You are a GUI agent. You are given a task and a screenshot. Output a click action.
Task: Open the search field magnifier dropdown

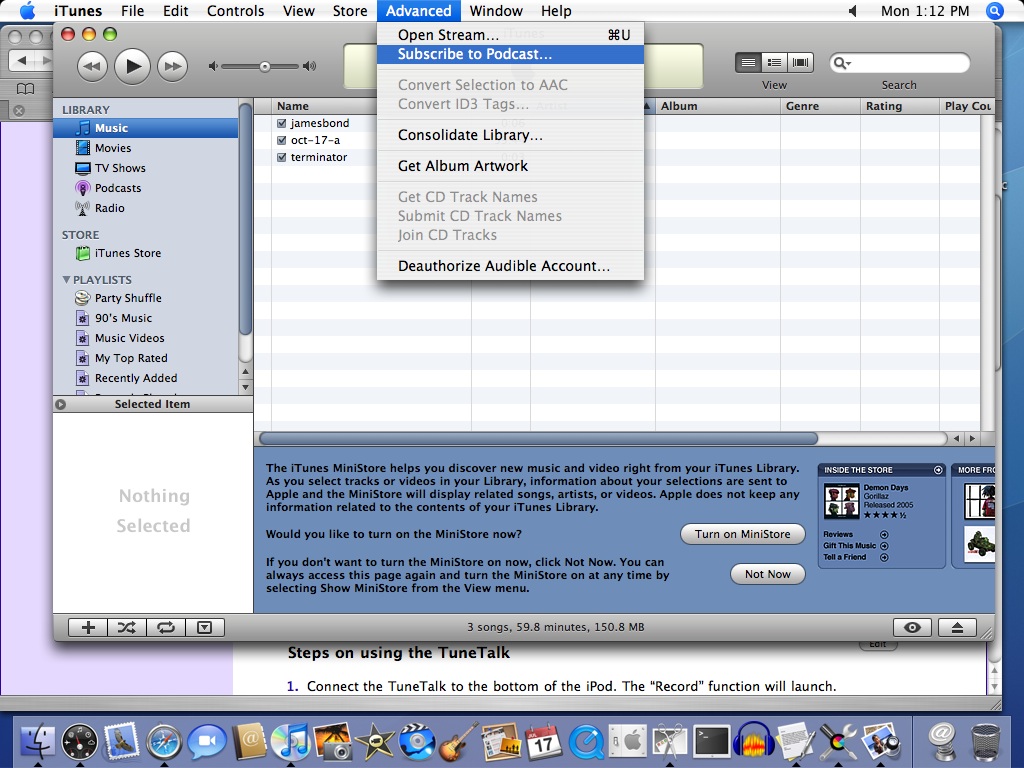pyautogui.click(x=842, y=63)
